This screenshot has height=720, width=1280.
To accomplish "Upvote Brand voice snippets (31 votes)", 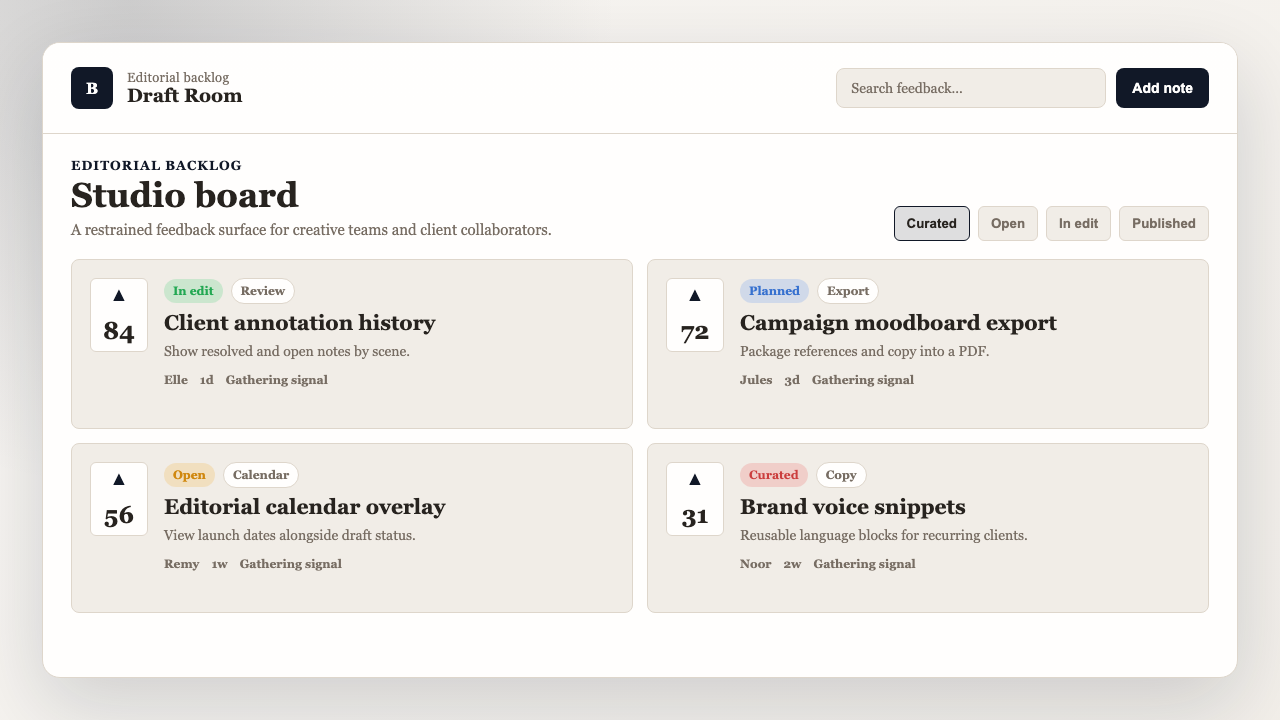I will [695, 499].
